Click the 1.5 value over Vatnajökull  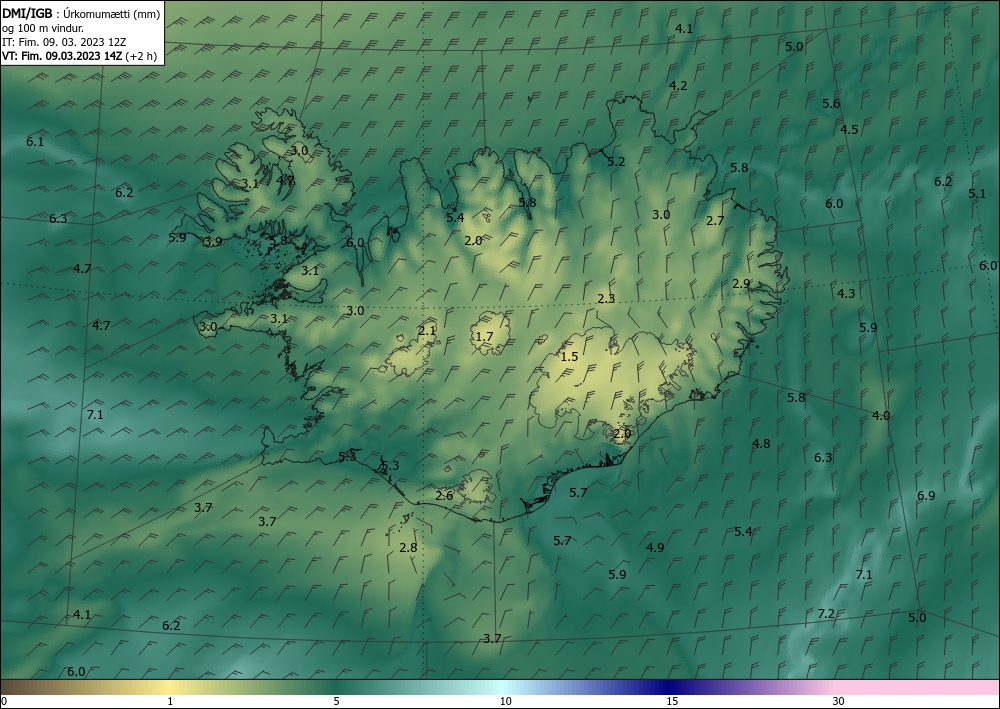(569, 356)
